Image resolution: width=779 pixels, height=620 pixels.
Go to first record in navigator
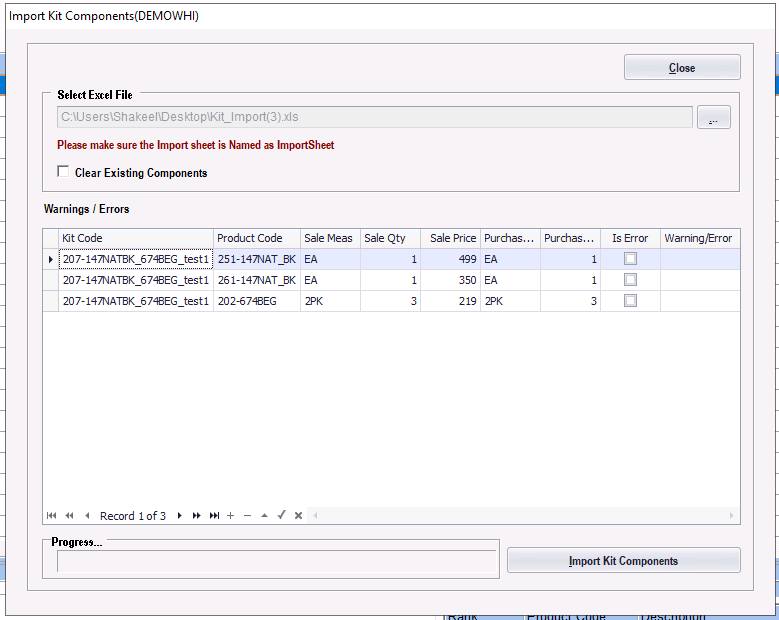[52, 516]
